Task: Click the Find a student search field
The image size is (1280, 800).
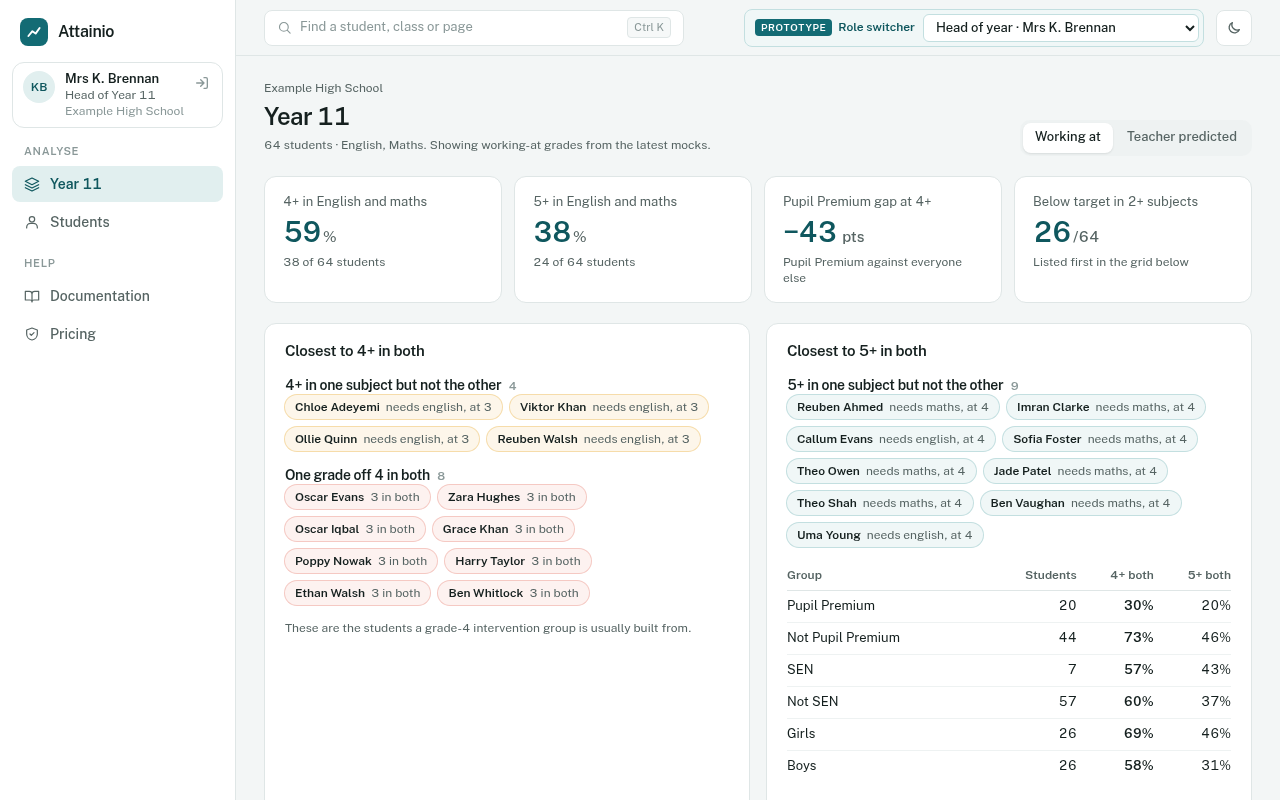Action: click(474, 28)
